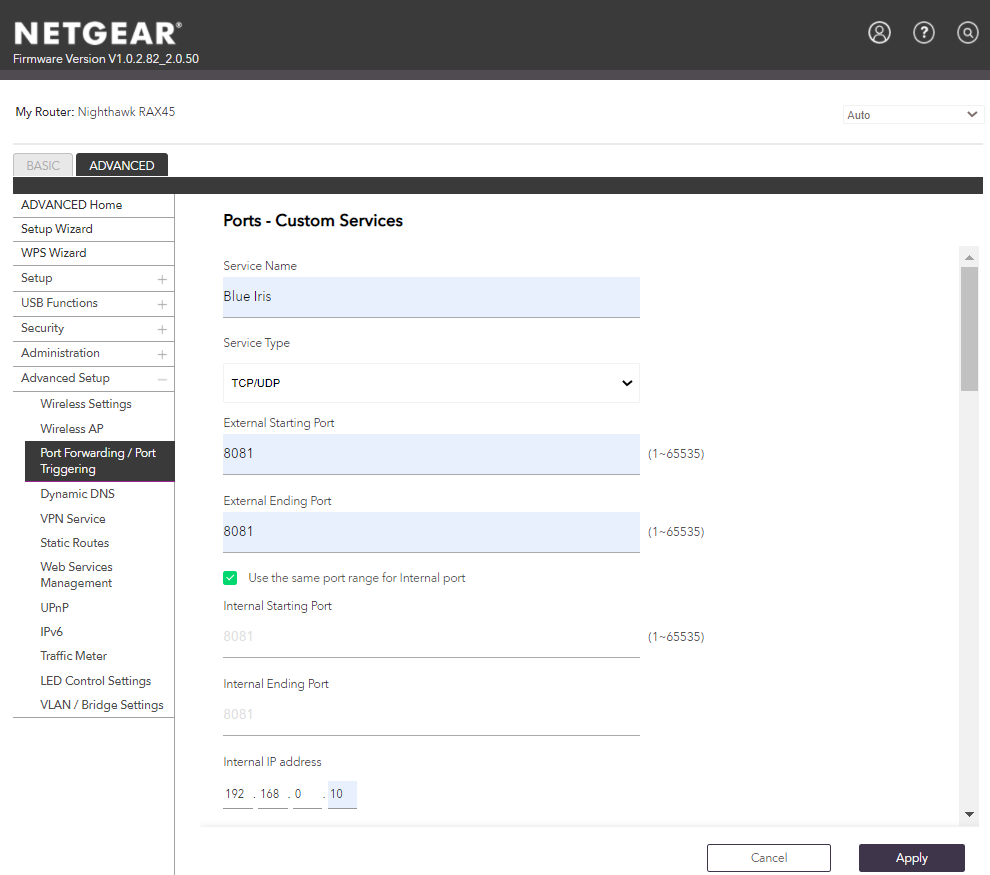Viewport: 990px width, 875px height.
Task: Click the Cancel button
Action: pyautogui.click(x=768, y=858)
